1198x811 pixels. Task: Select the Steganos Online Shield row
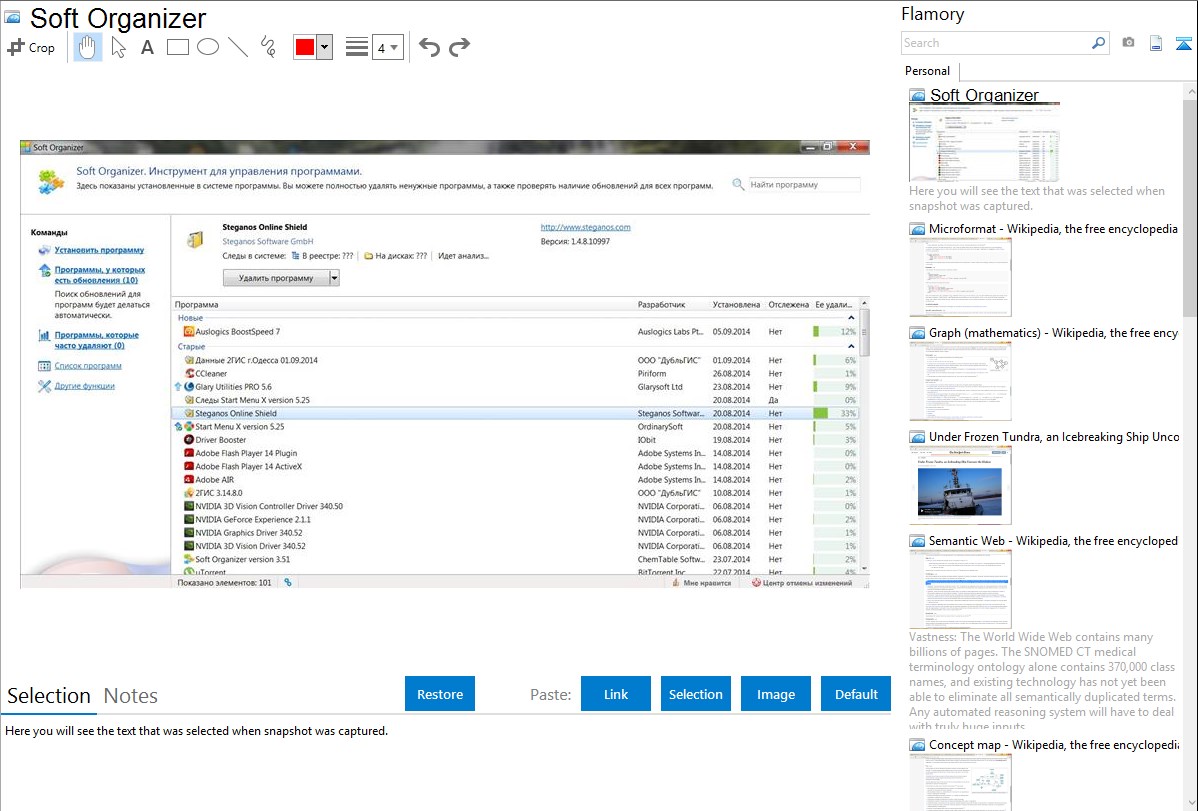click(x=516, y=414)
